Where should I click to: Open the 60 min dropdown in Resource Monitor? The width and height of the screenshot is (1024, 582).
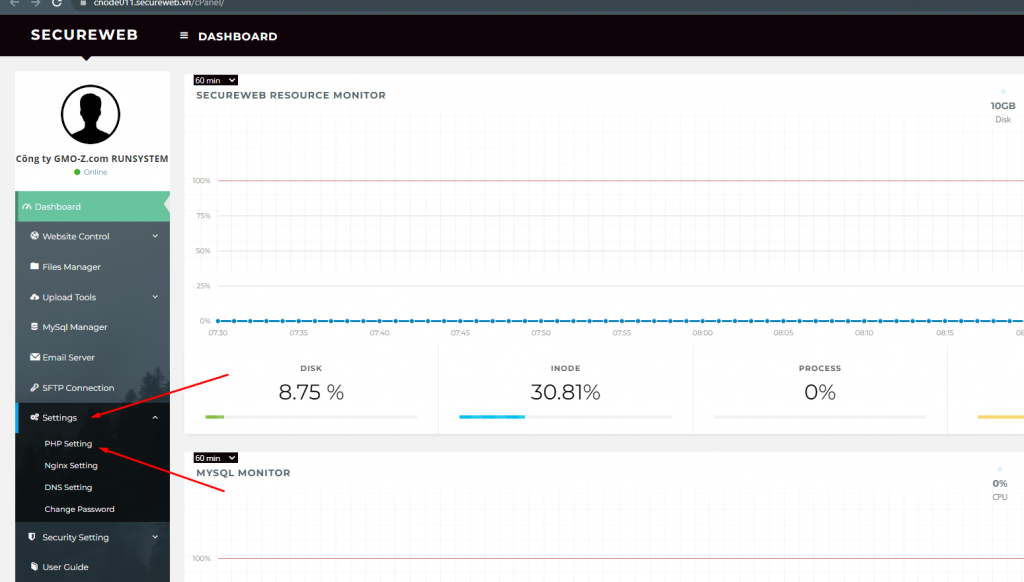tap(216, 80)
